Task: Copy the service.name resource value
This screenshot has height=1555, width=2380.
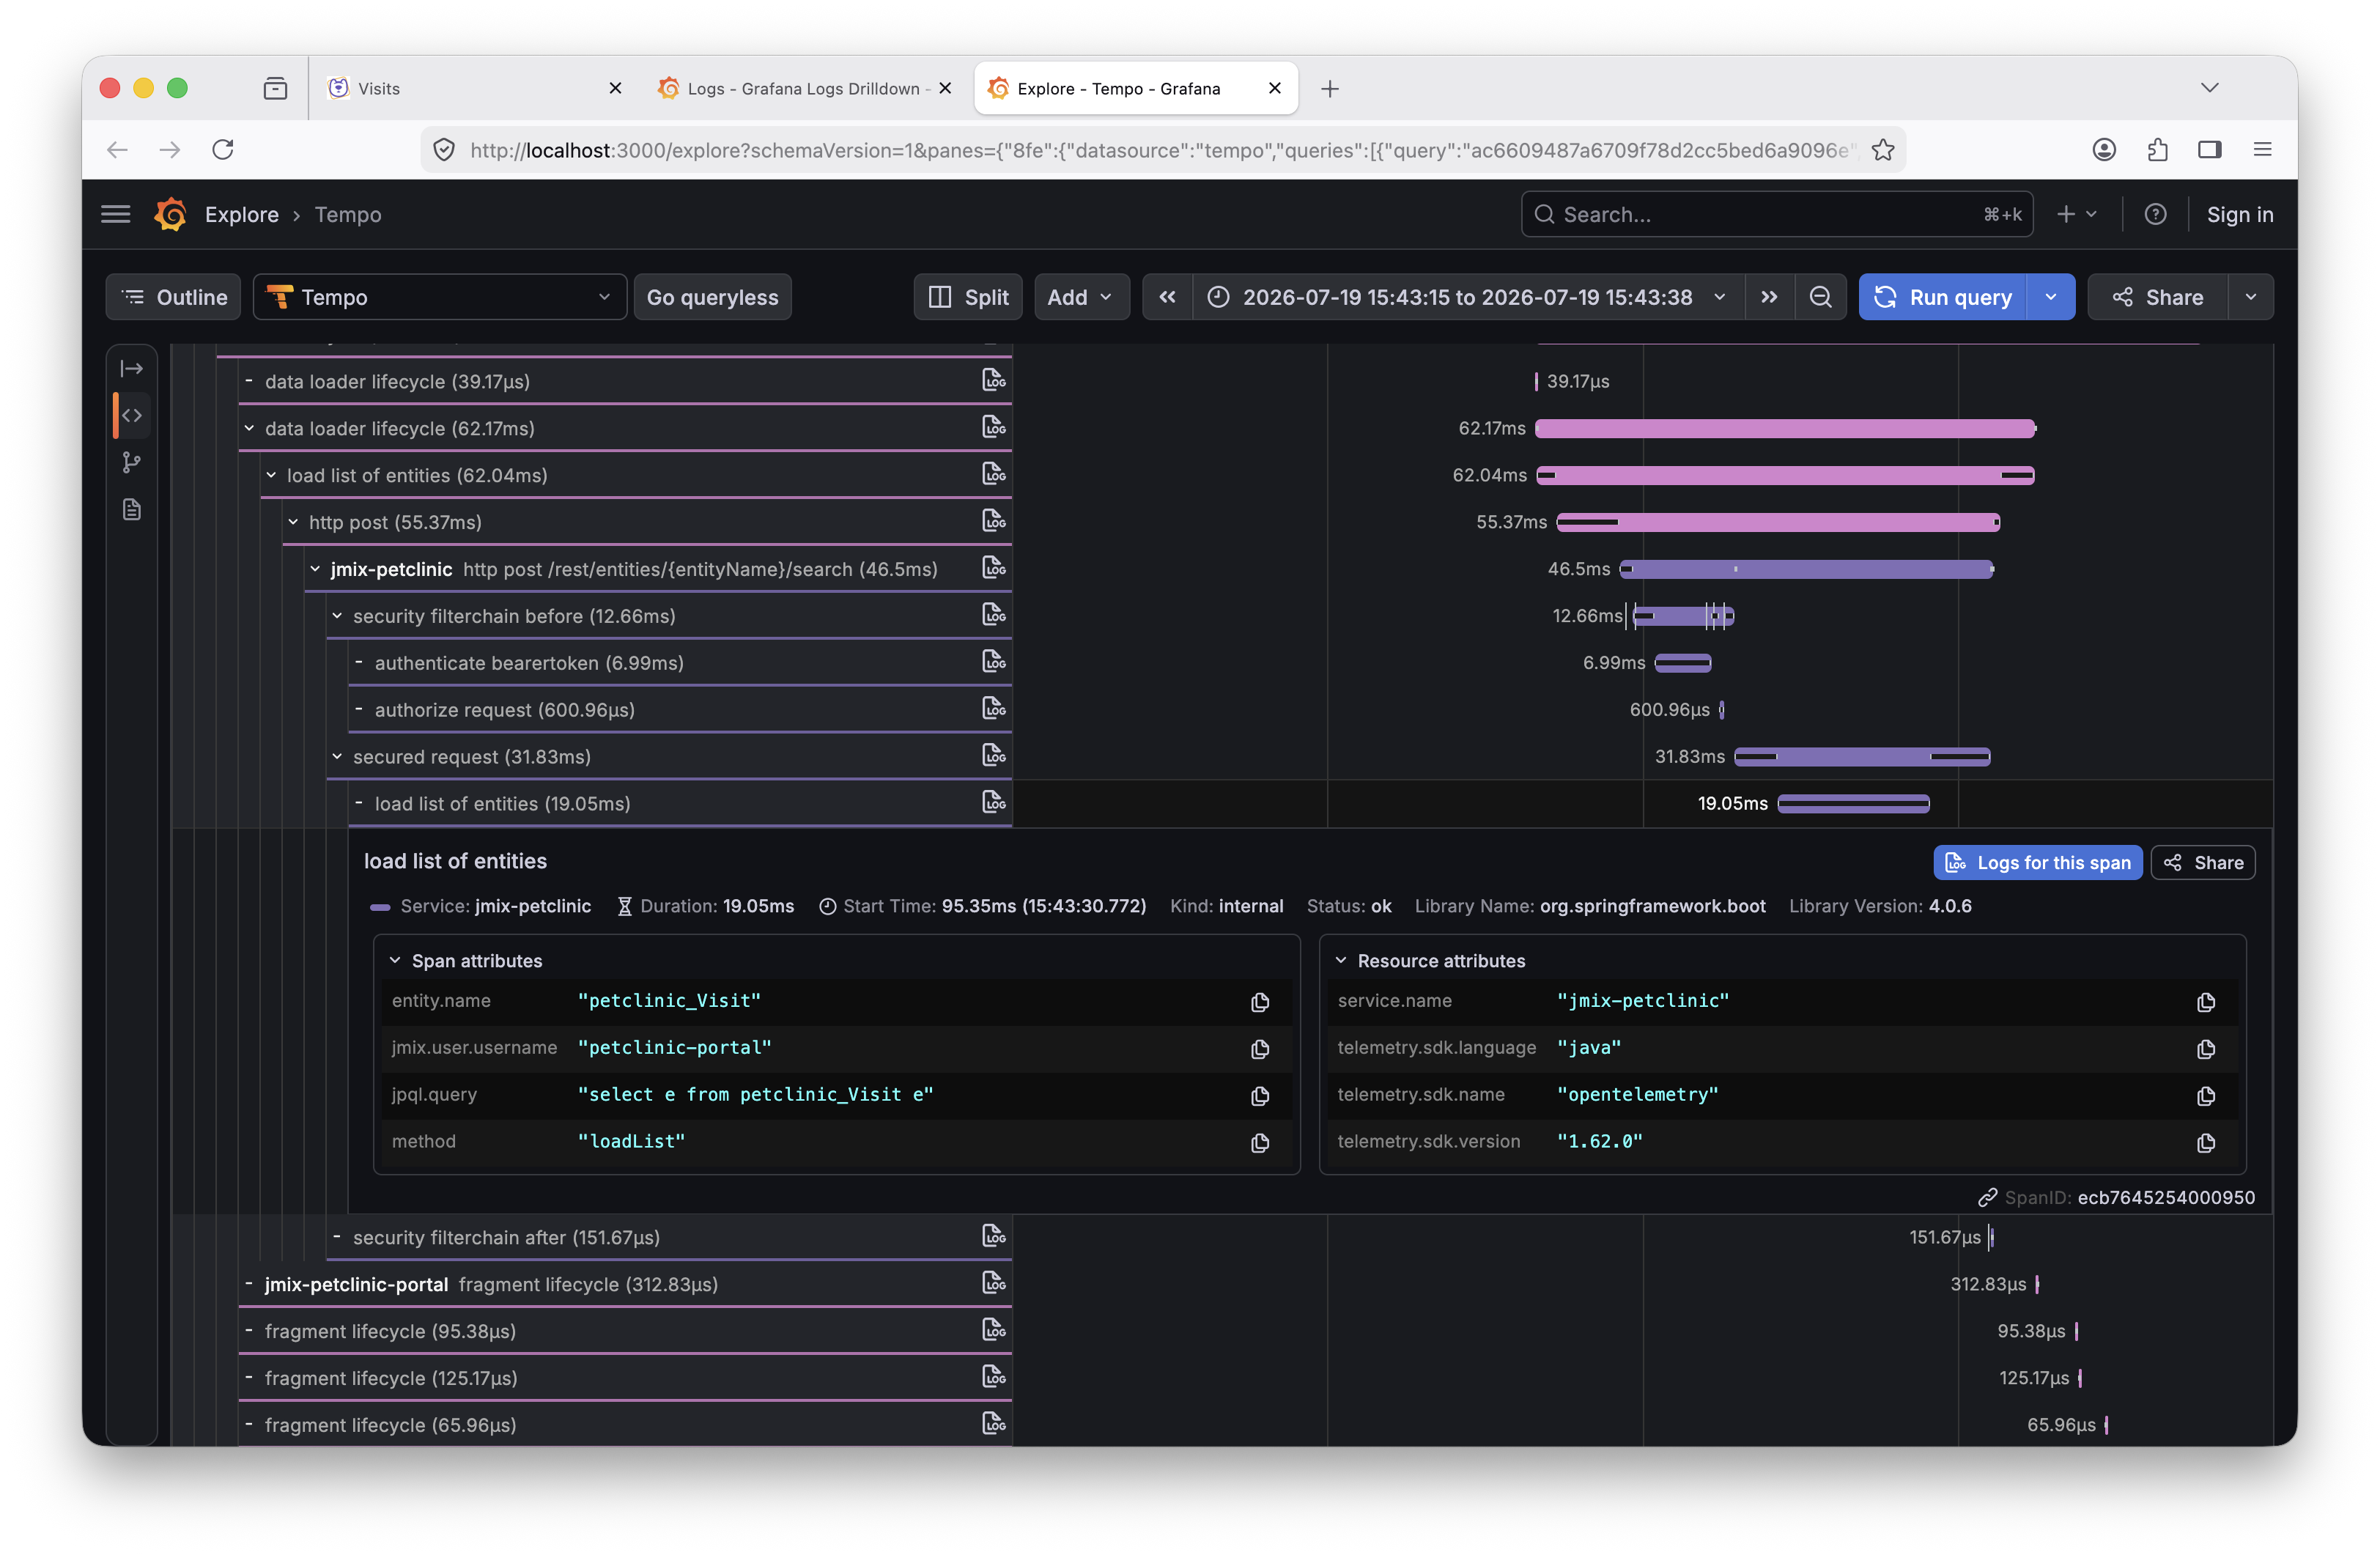Action: [2205, 1002]
